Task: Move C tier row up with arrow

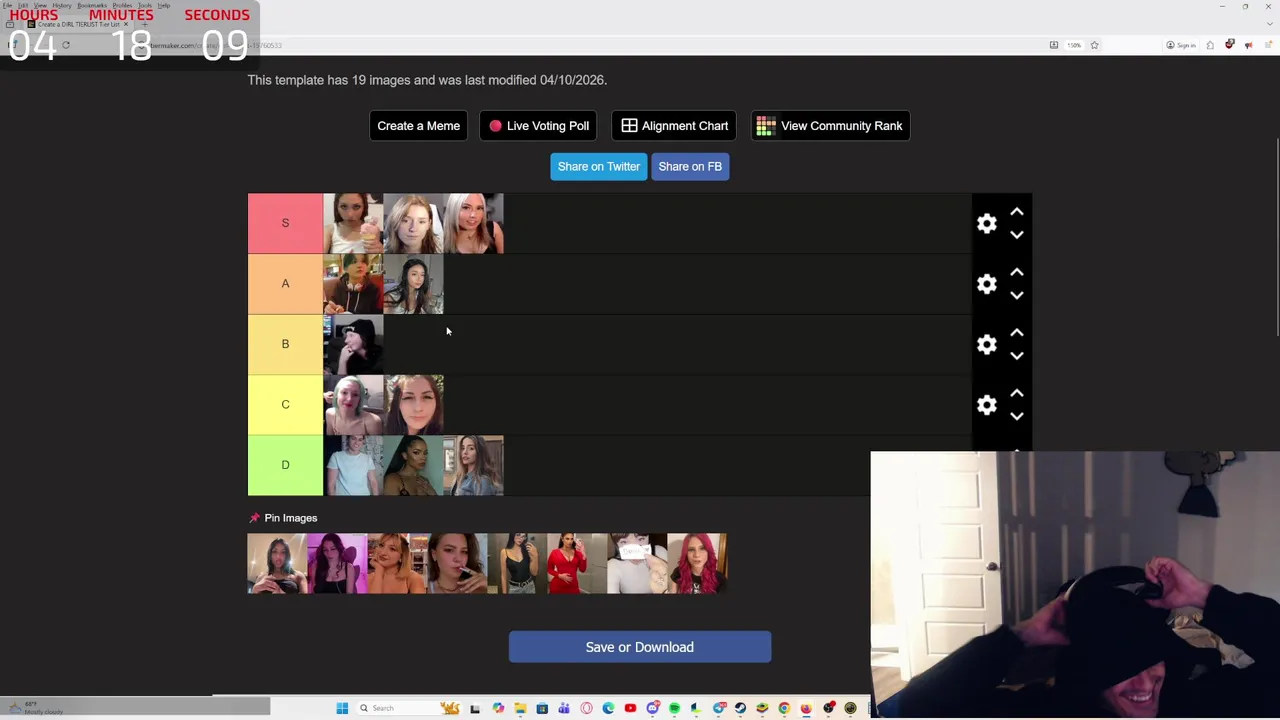Action: (x=1017, y=393)
